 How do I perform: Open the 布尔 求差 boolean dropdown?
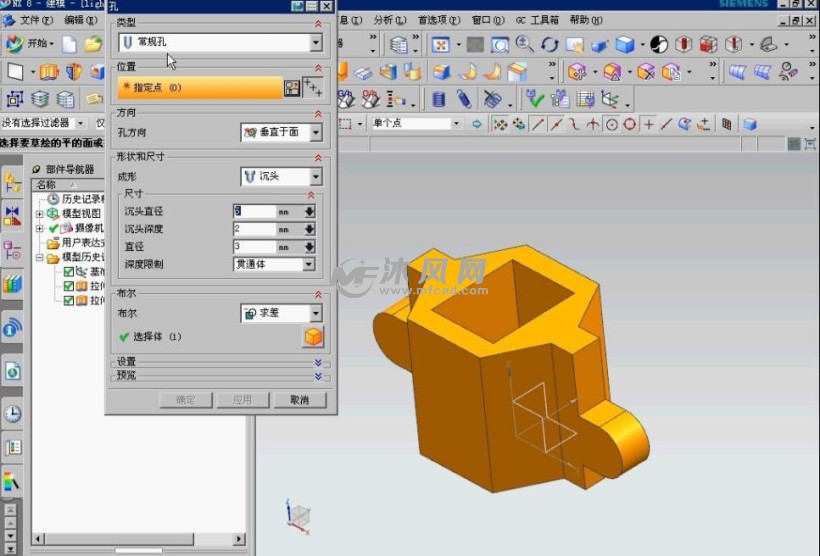point(316,313)
